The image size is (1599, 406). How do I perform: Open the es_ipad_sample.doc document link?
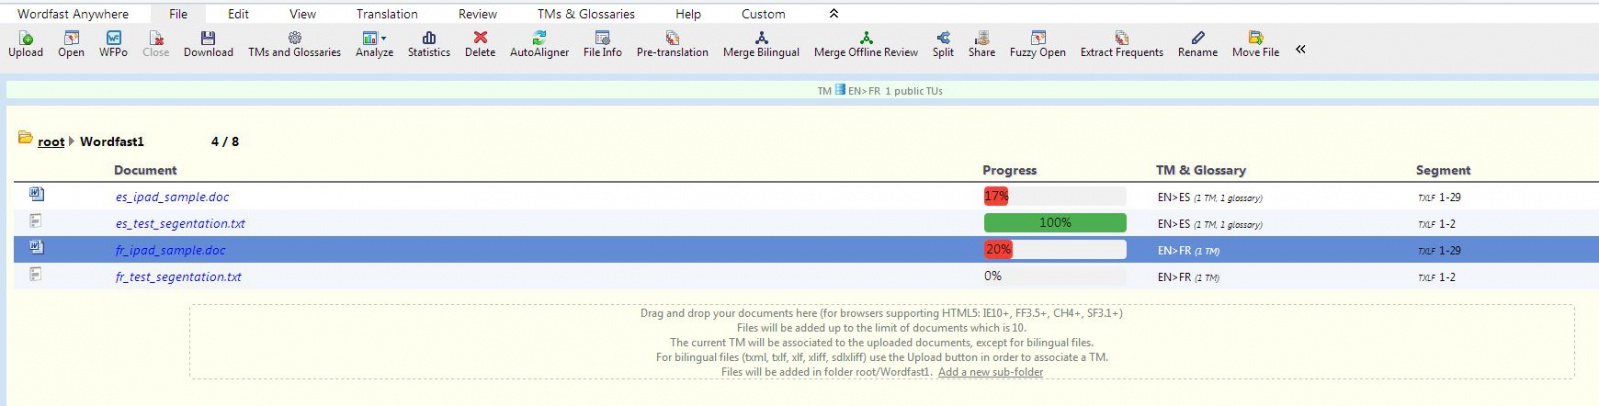[x=172, y=197]
